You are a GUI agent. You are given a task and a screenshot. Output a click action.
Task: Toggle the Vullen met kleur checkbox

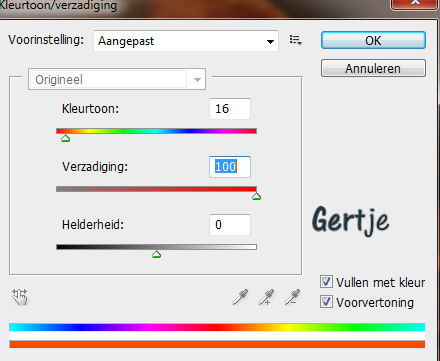click(x=326, y=282)
